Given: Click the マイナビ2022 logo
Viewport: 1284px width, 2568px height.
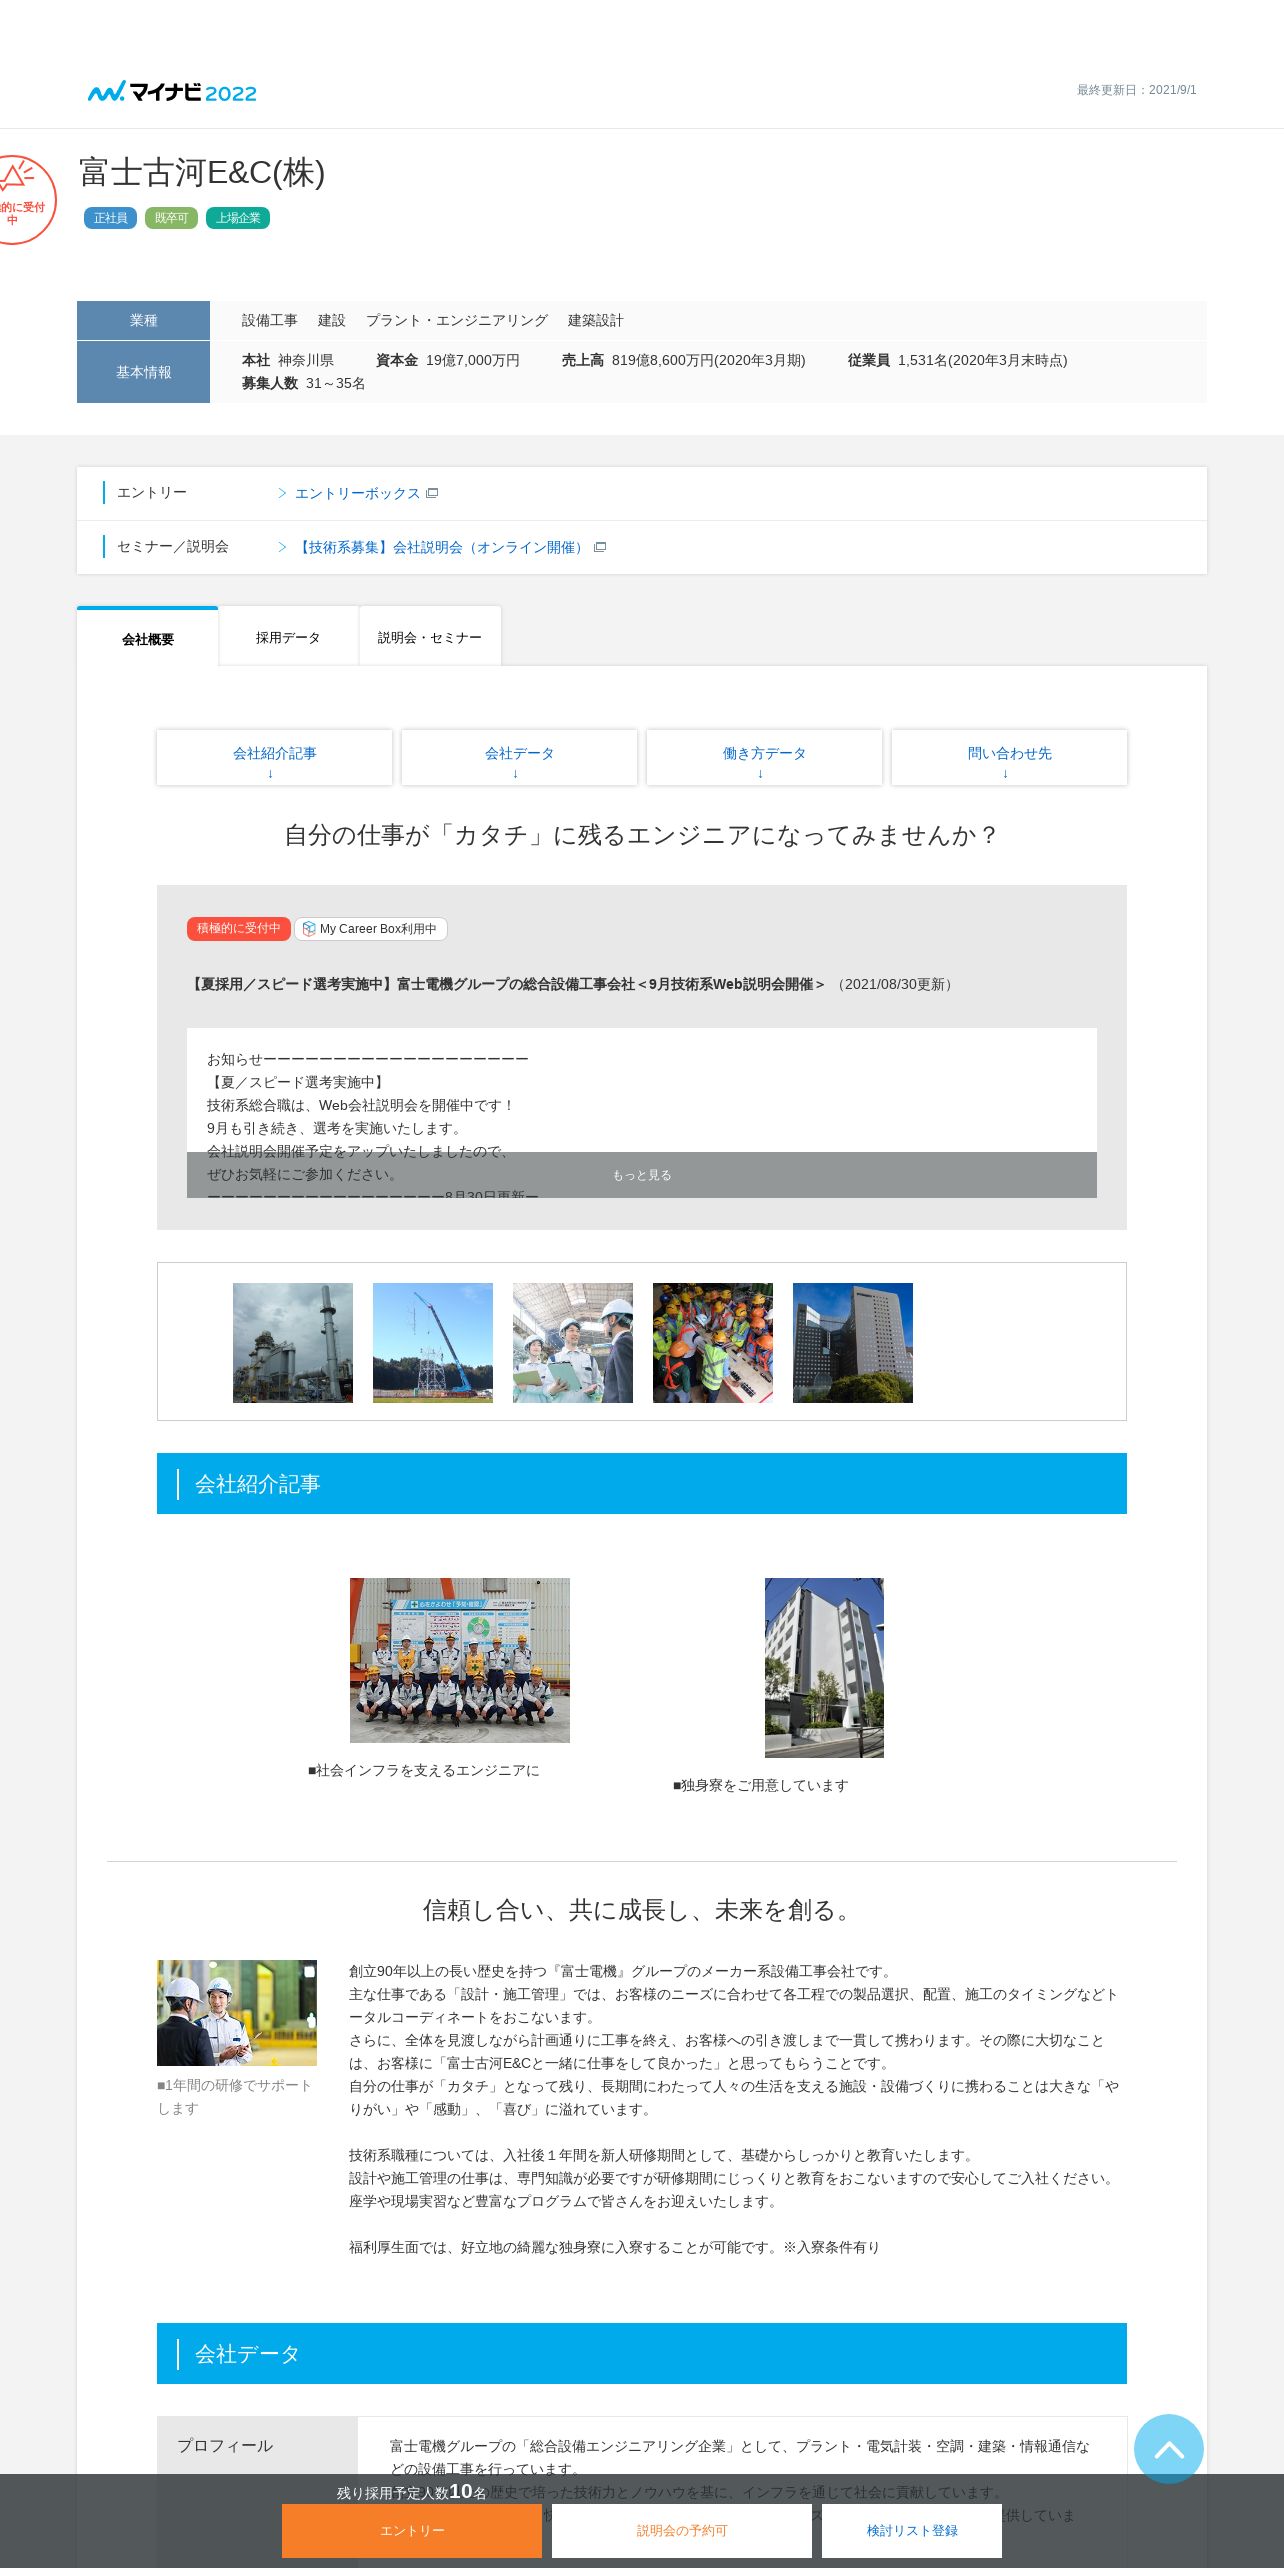Looking at the screenshot, I should click(172, 92).
